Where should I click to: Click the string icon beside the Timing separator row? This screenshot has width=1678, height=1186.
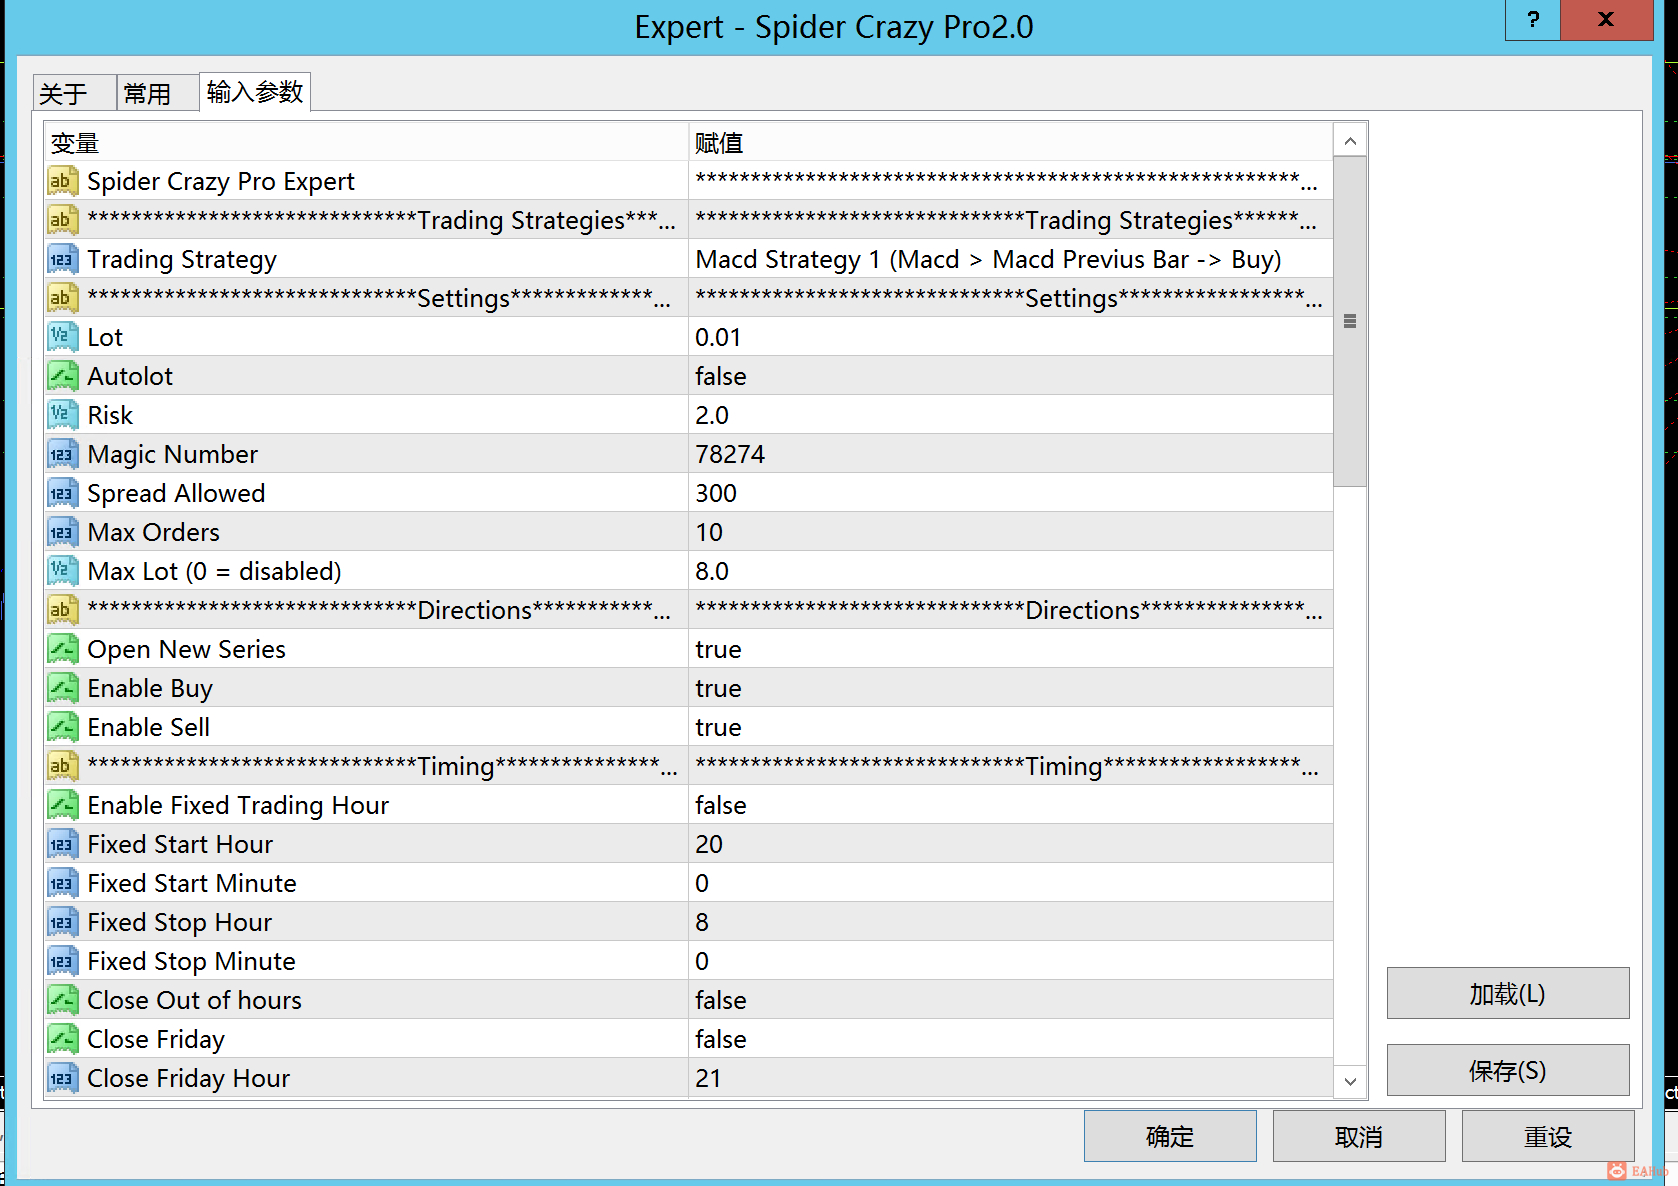point(62,766)
